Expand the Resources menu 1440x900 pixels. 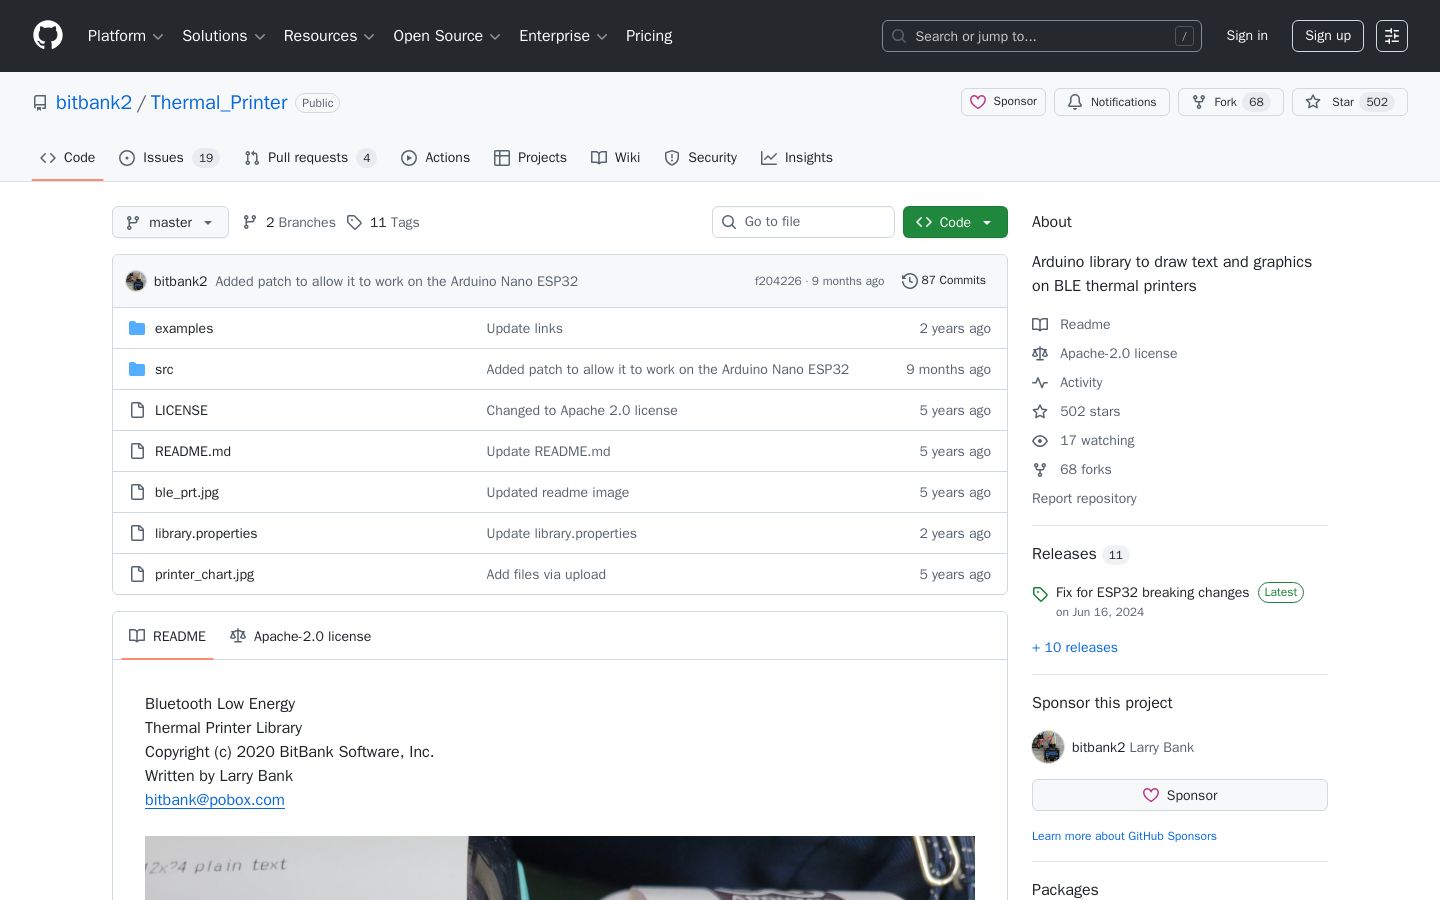pyautogui.click(x=329, y=36)
